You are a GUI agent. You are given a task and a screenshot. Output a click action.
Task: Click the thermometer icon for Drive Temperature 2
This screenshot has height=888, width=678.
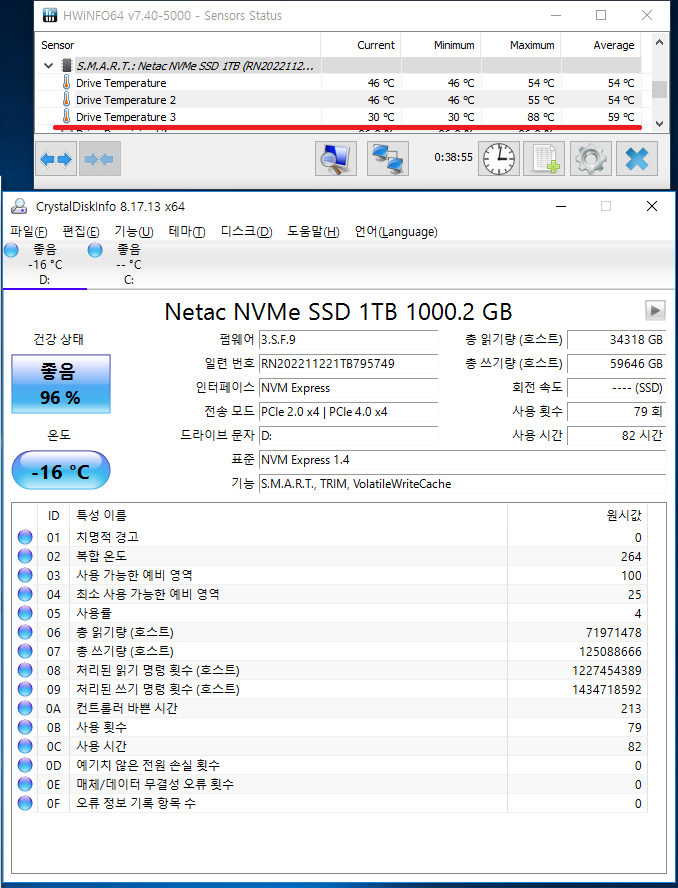66,100
